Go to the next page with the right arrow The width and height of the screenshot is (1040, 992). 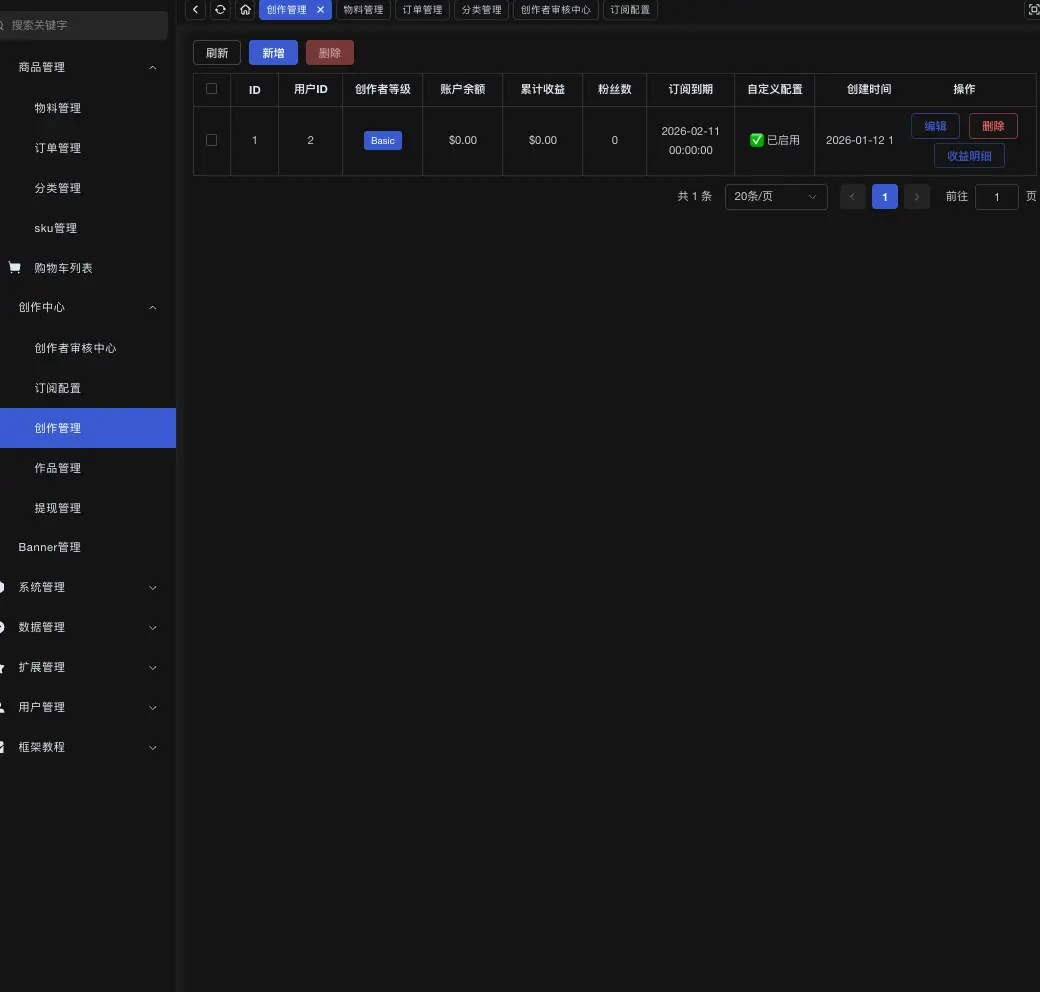(x=917, y=197)
